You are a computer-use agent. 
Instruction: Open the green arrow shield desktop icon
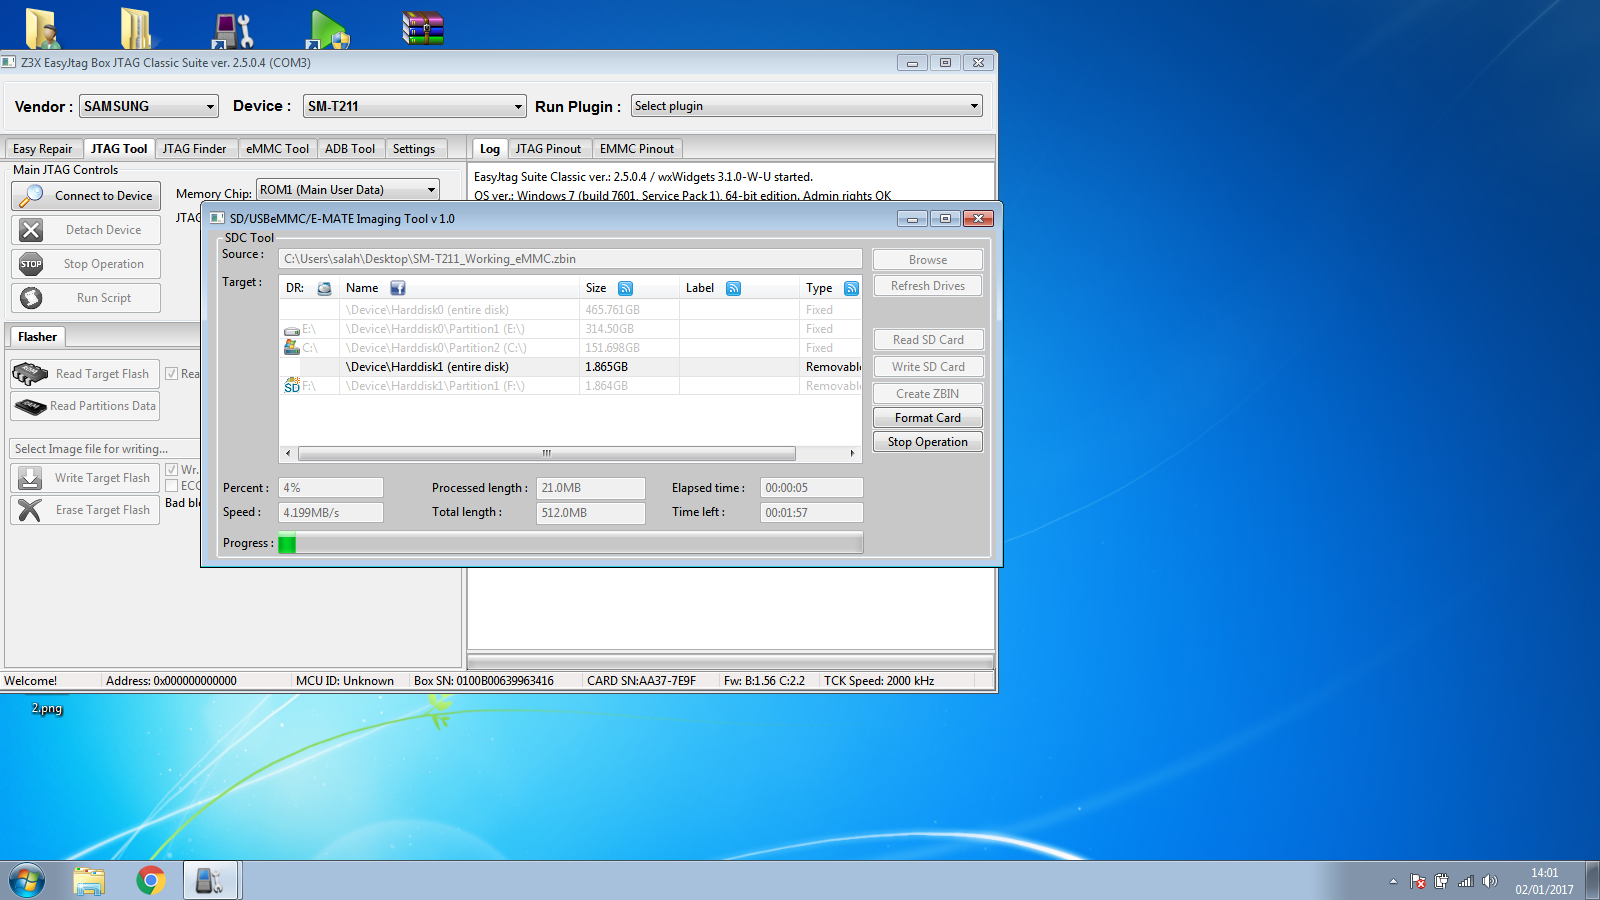(328, 30)
